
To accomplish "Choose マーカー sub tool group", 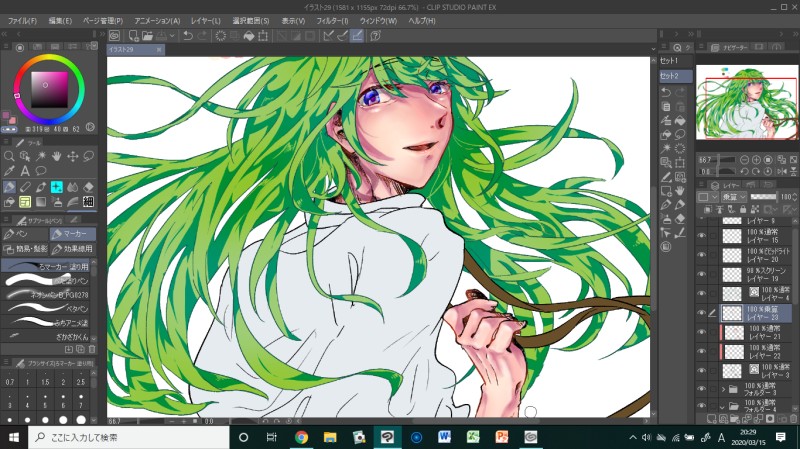I will click(73, 234).
